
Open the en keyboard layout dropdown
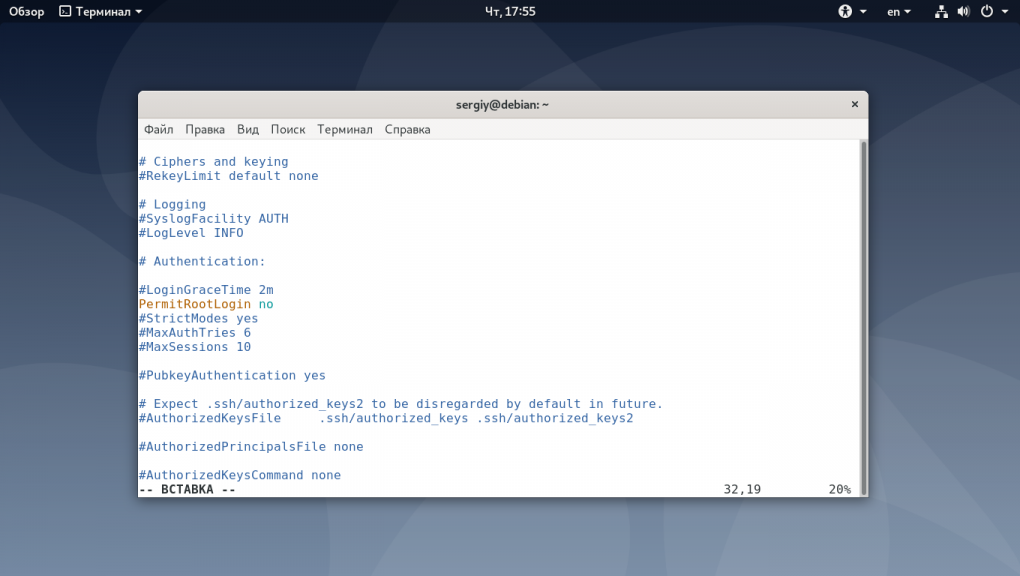click(x=899, y=11)
